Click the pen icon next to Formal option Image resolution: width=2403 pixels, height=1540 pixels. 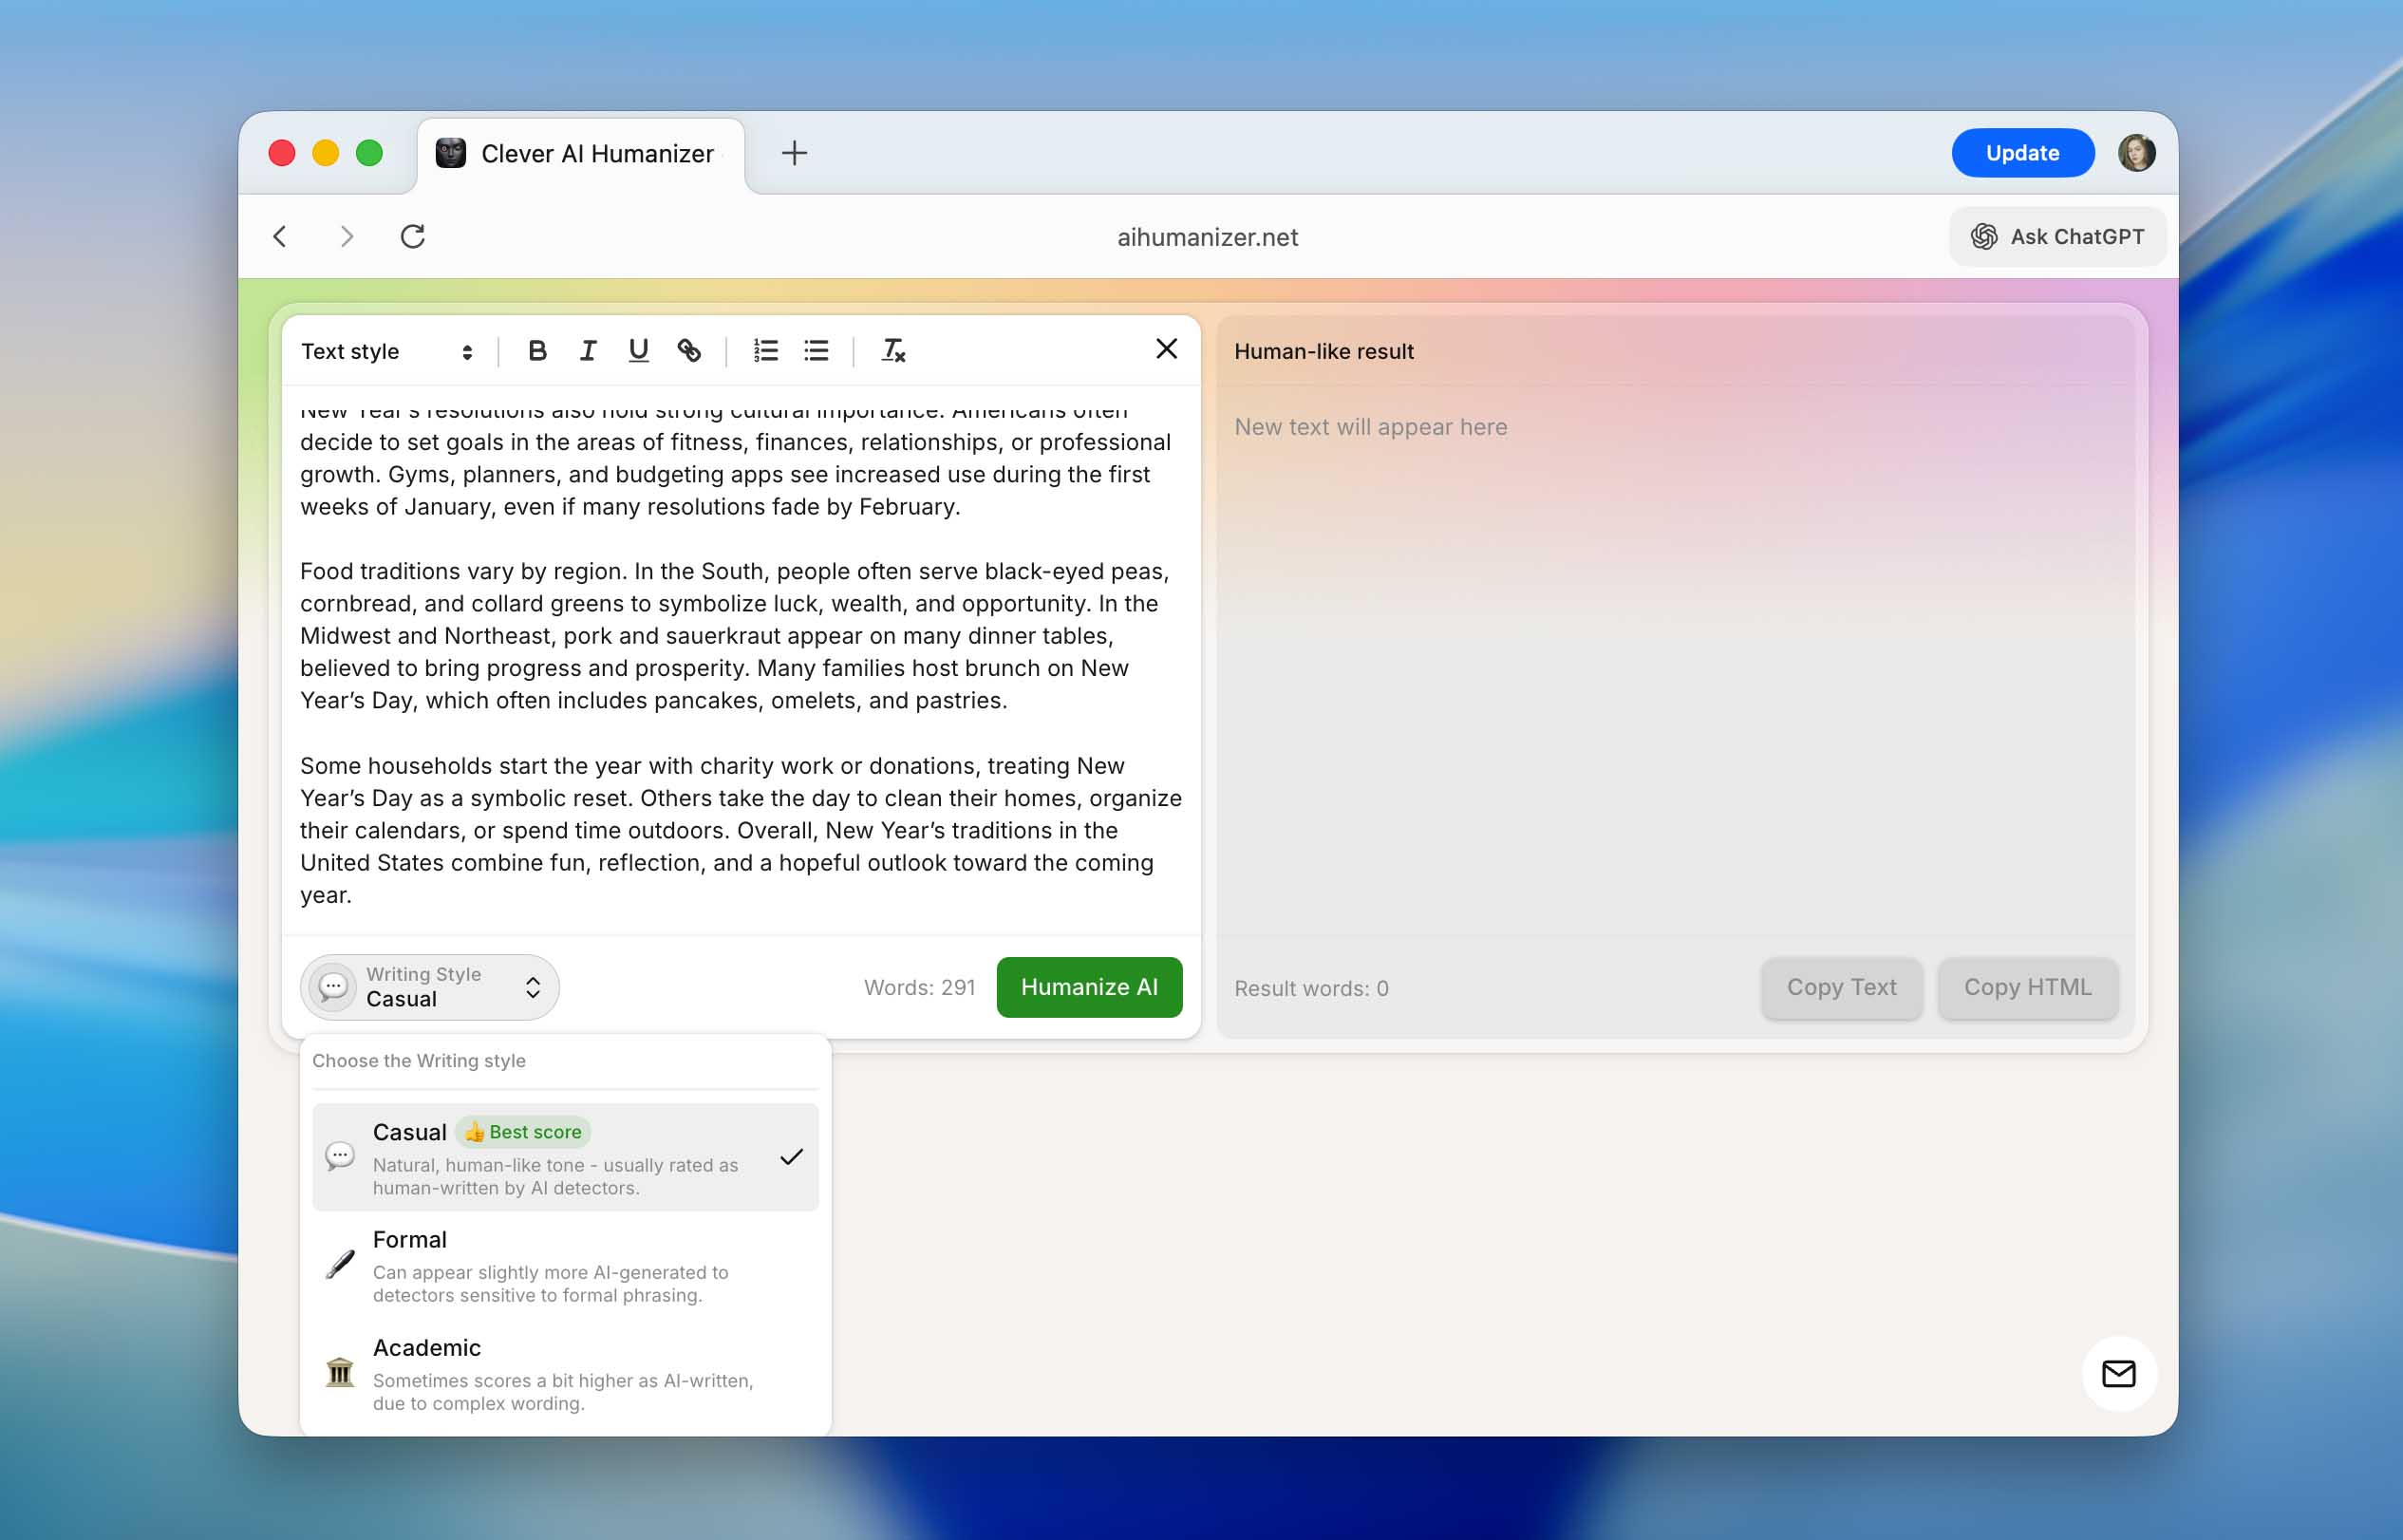point(340,1264)
